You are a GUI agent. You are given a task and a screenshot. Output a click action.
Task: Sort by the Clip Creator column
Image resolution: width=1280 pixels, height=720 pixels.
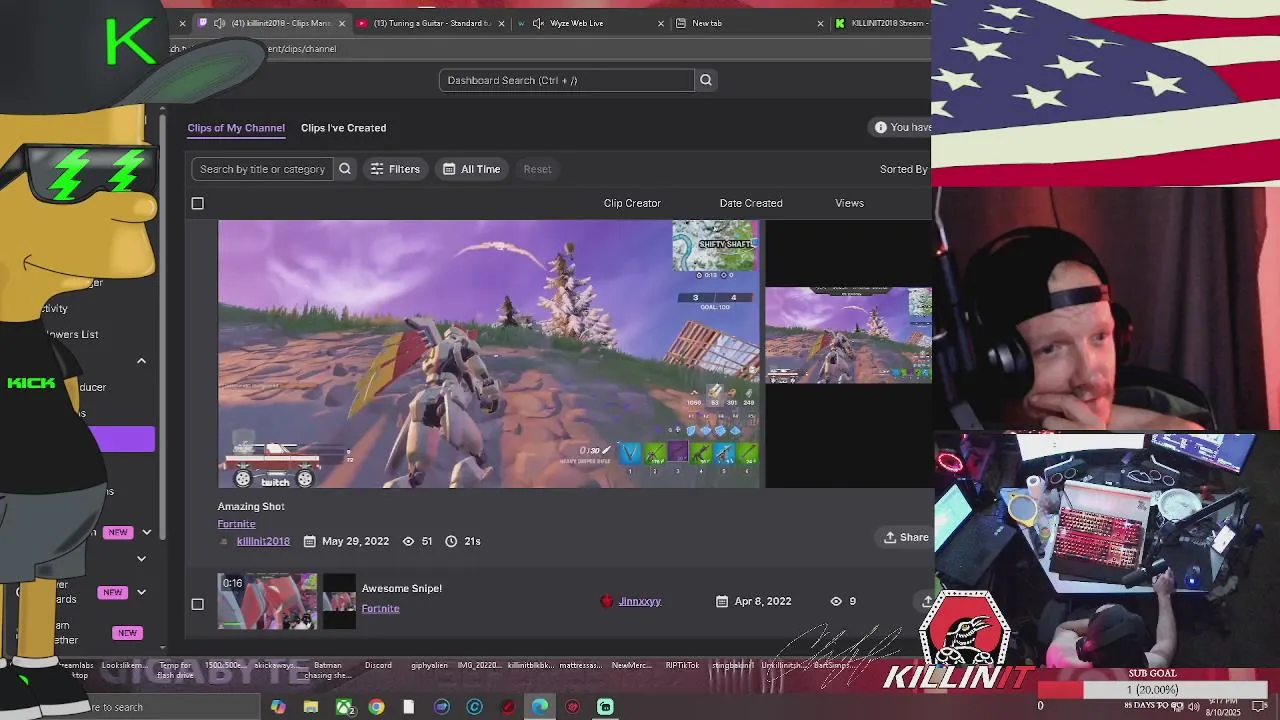pos(632,203)
